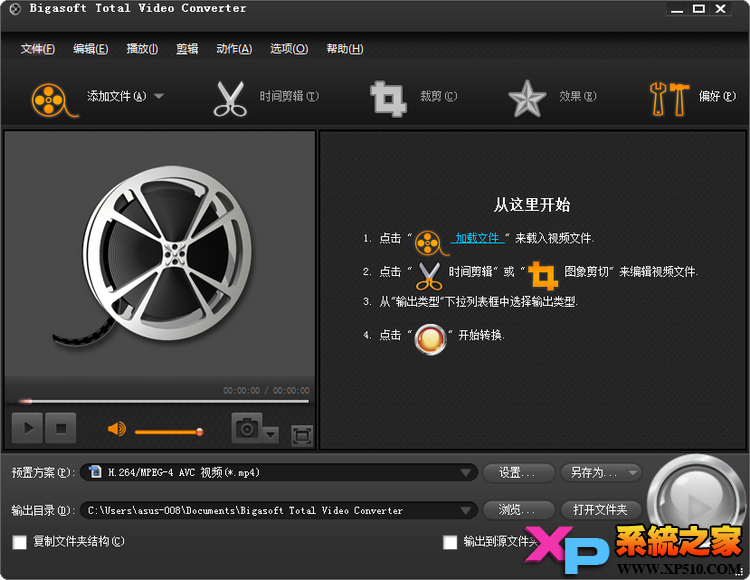Screen dimensions: 750x580
Task: Click the Play button in preview
Action: tap(28, 428)
